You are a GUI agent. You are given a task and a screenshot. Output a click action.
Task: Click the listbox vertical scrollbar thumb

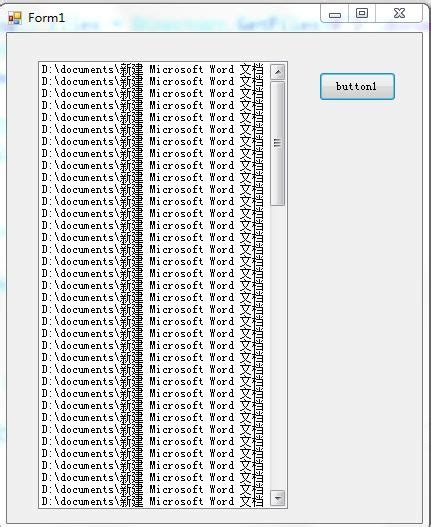coord(278,144)
